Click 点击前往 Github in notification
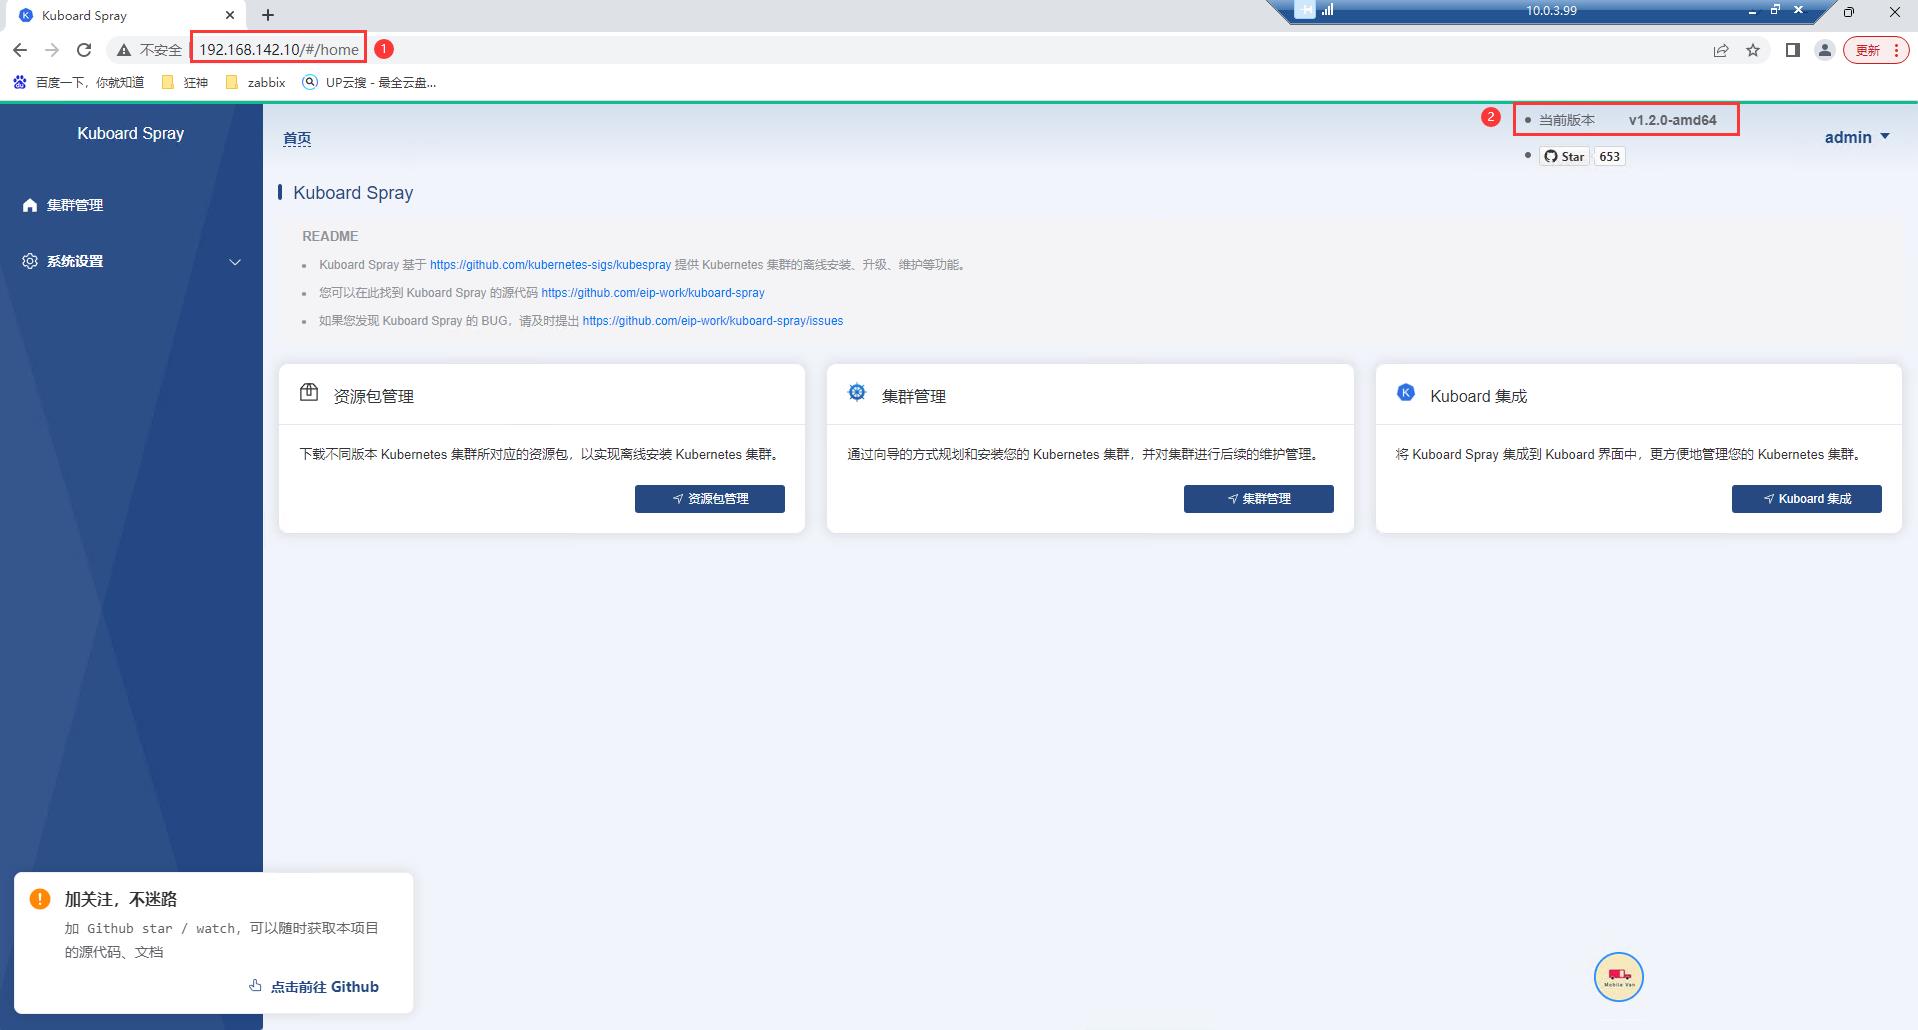This screenshot has height=1030, width=1918. coord(314,987)
